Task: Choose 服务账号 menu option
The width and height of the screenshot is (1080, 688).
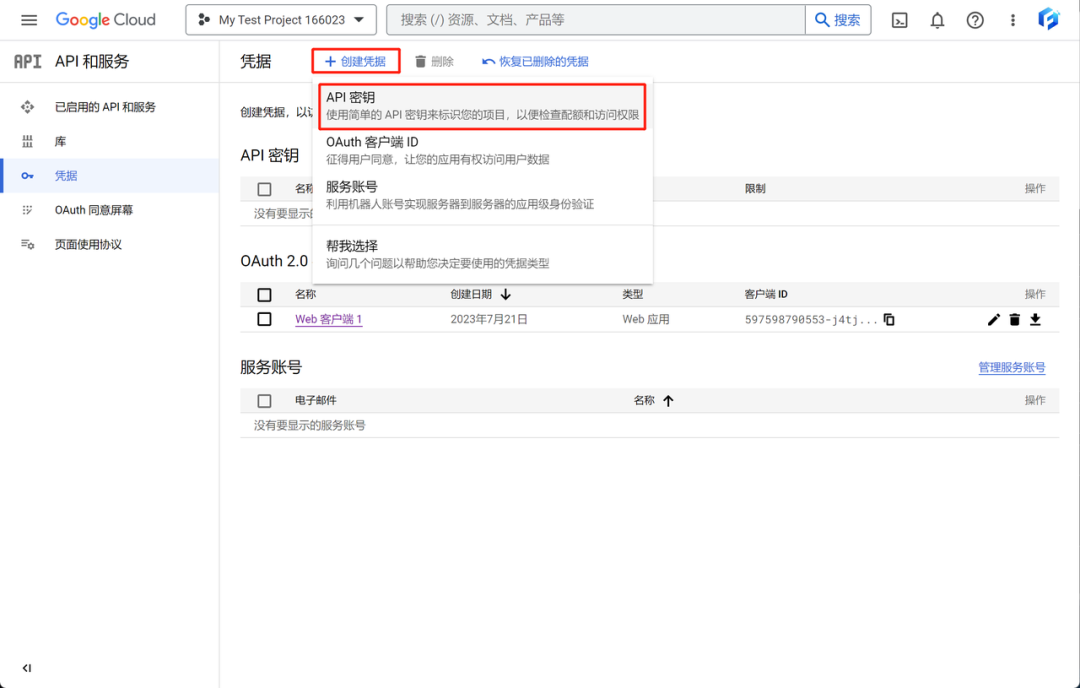Action: point(482,195)
